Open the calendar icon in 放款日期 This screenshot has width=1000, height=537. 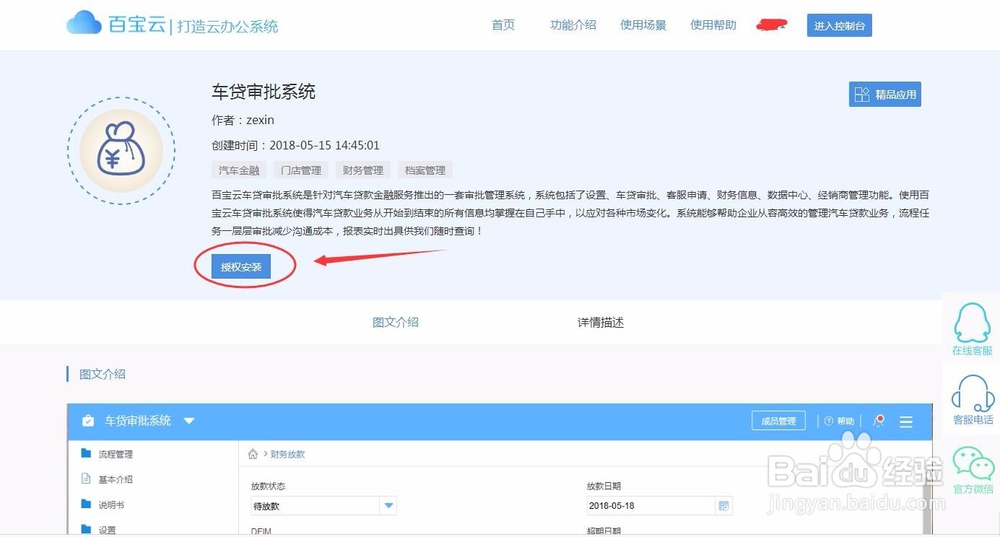tap(724, 506)
